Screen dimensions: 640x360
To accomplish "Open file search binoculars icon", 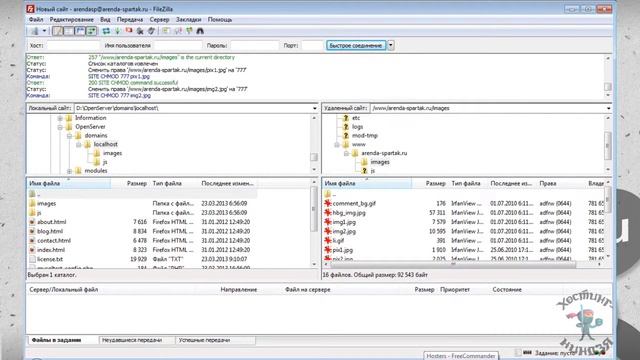I will point(200,31).
